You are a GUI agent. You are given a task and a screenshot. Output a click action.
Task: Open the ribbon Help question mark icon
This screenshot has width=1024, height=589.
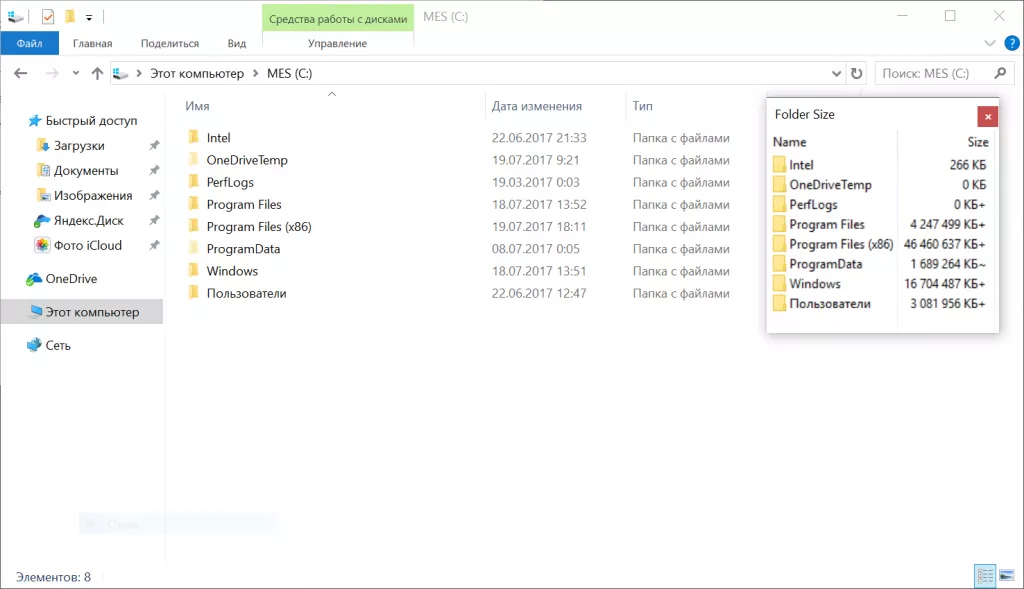point(1010,43)
